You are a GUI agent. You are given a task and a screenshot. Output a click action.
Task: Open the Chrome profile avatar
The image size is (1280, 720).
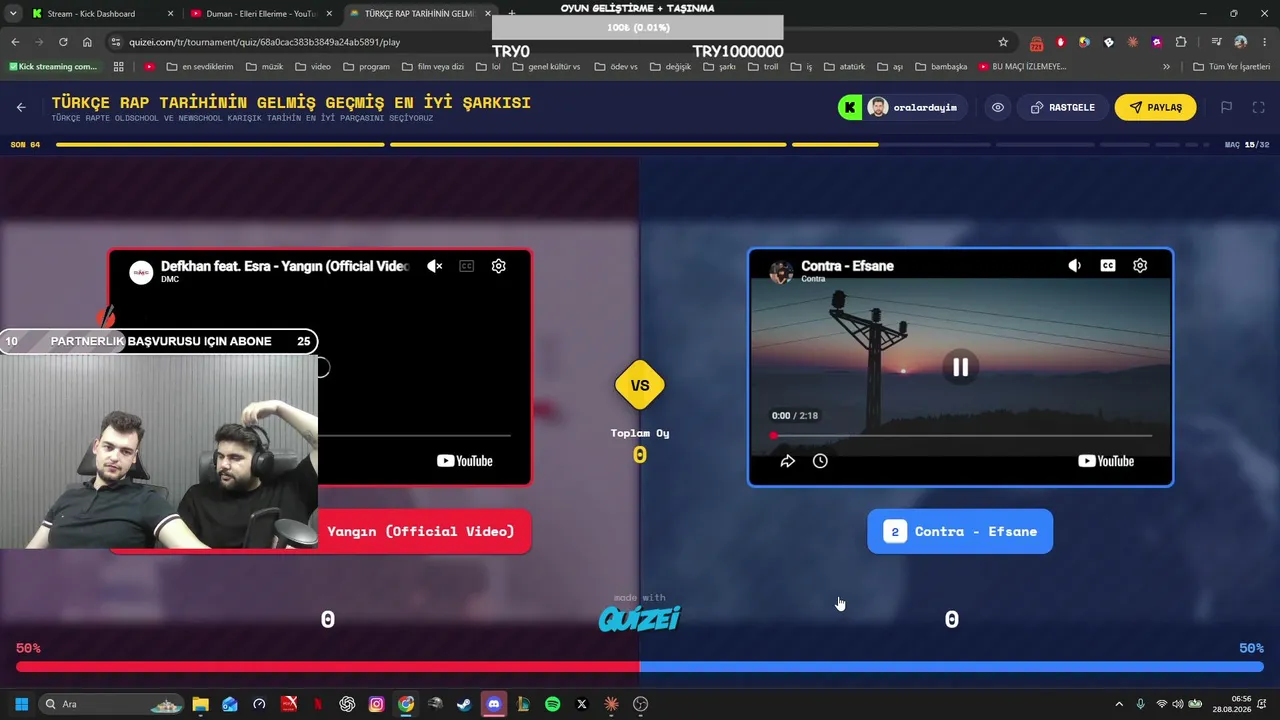click(x=1240, y=42)
